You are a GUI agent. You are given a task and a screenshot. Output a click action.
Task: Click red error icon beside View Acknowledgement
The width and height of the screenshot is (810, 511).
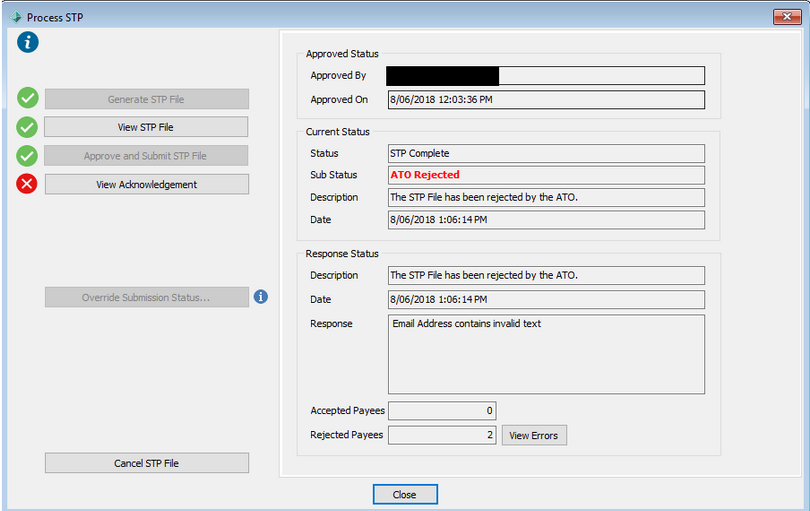28,184
